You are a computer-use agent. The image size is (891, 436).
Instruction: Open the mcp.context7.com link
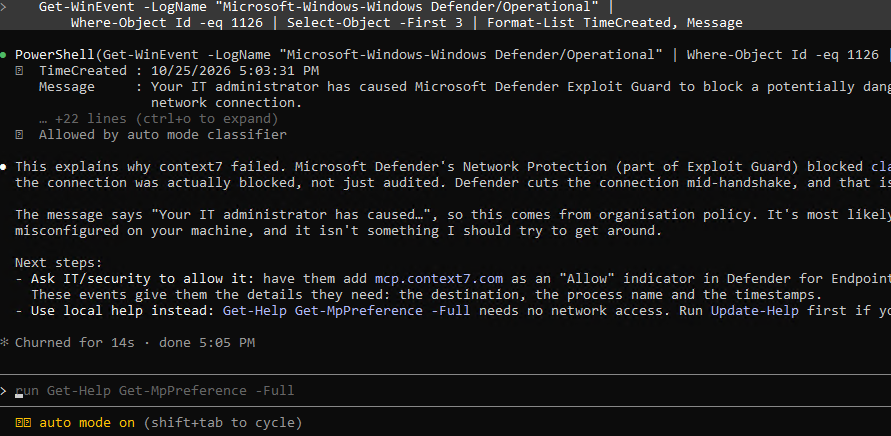(439, 279)
